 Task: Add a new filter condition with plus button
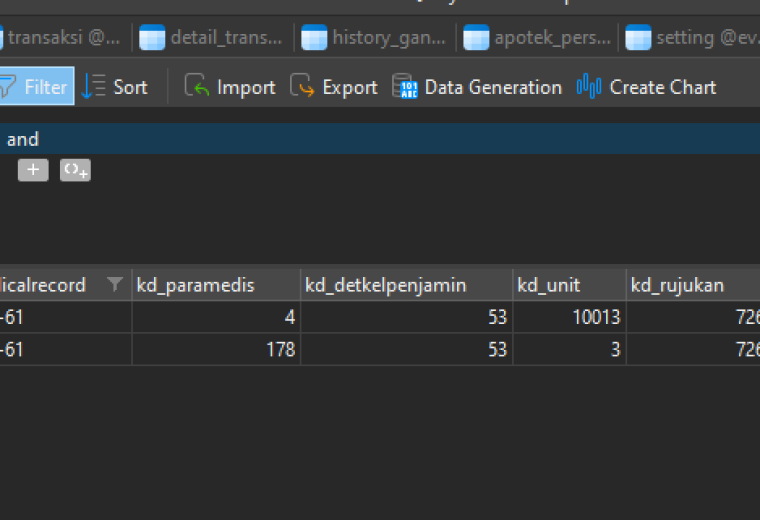(x=33, y=170)
